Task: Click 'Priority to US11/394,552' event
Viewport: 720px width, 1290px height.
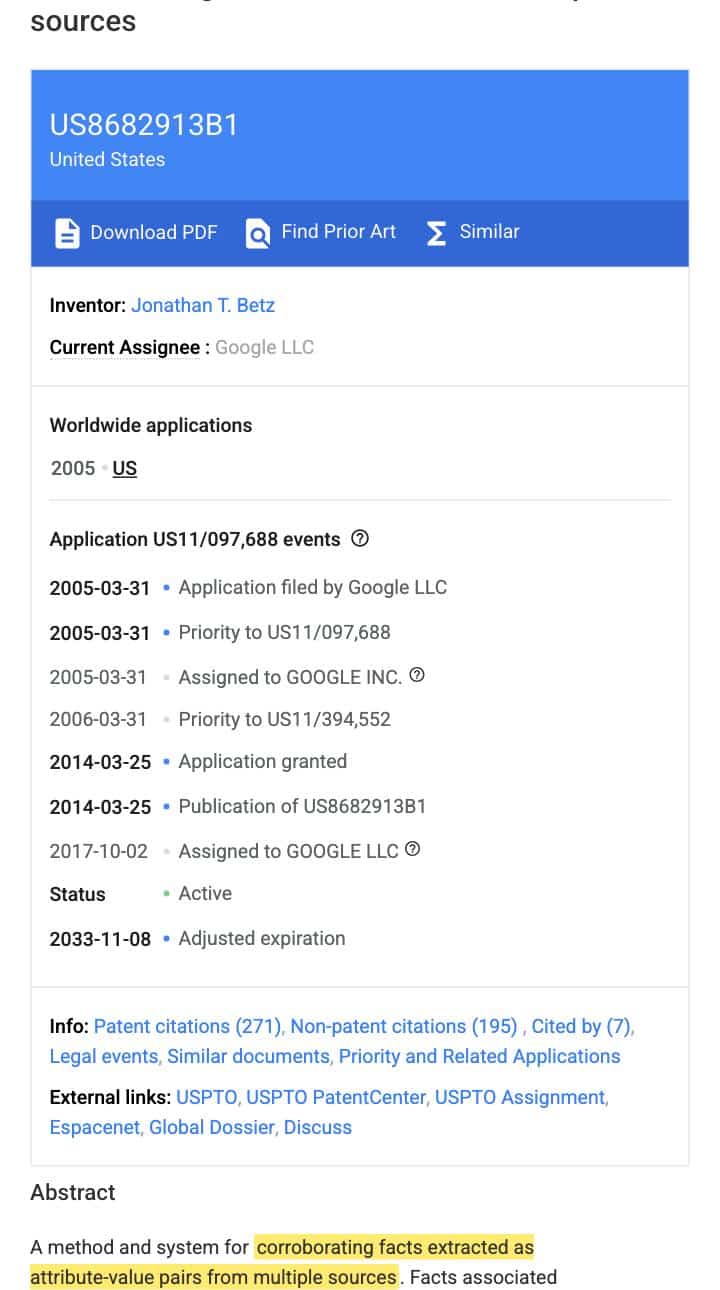Action: [284, 719]
